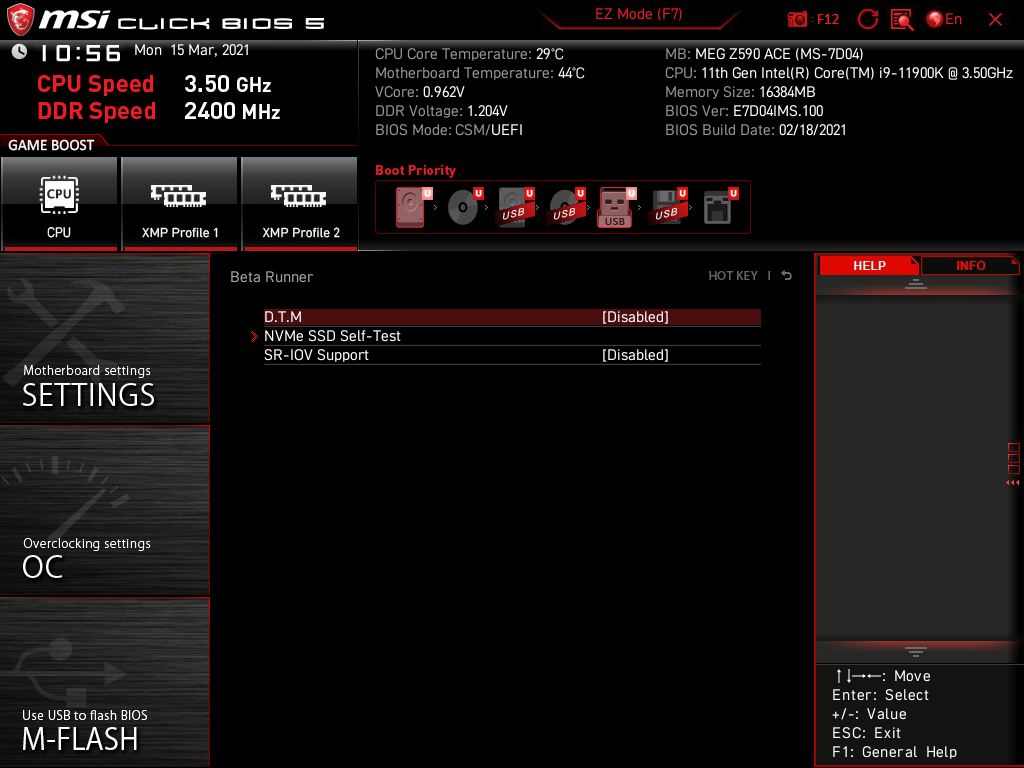
Task: Enable XMP Profile 1
Action: tap(180, 203)
